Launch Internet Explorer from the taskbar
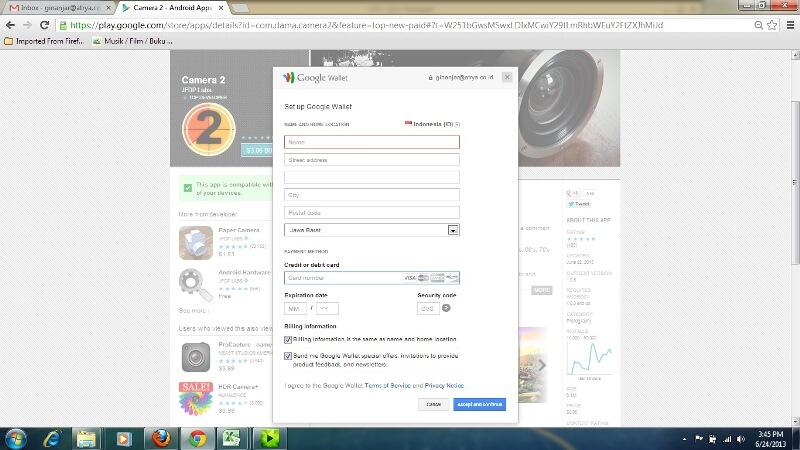 (52, 439)
